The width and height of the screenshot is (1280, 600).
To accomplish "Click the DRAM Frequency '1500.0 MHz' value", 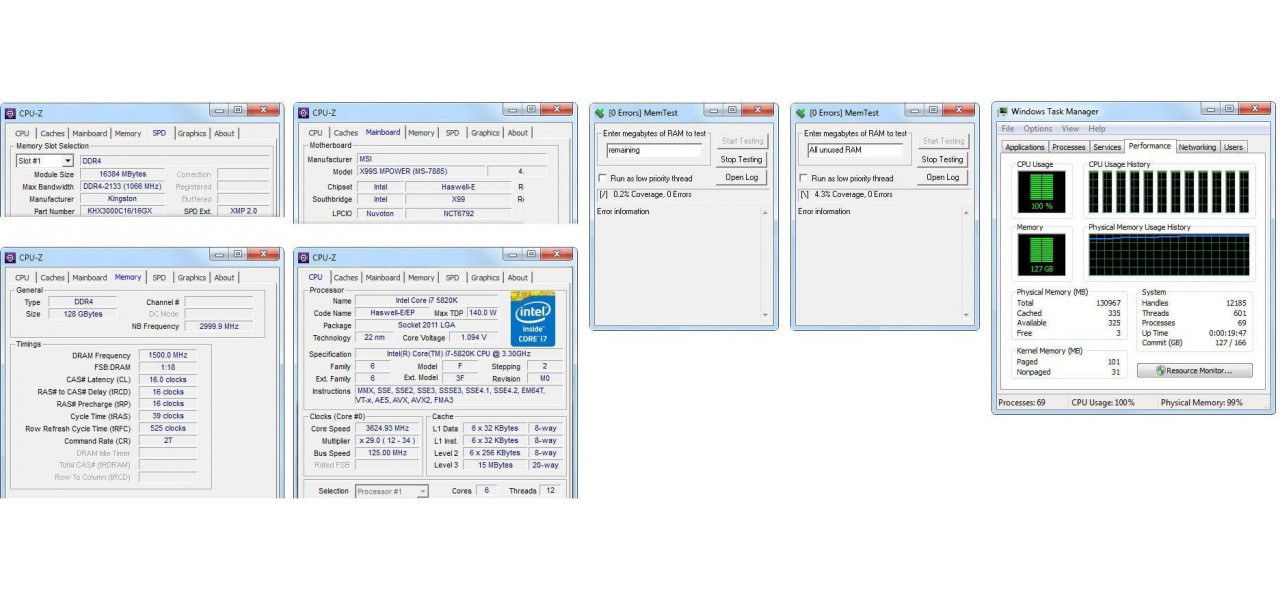I will coord(167,356).
